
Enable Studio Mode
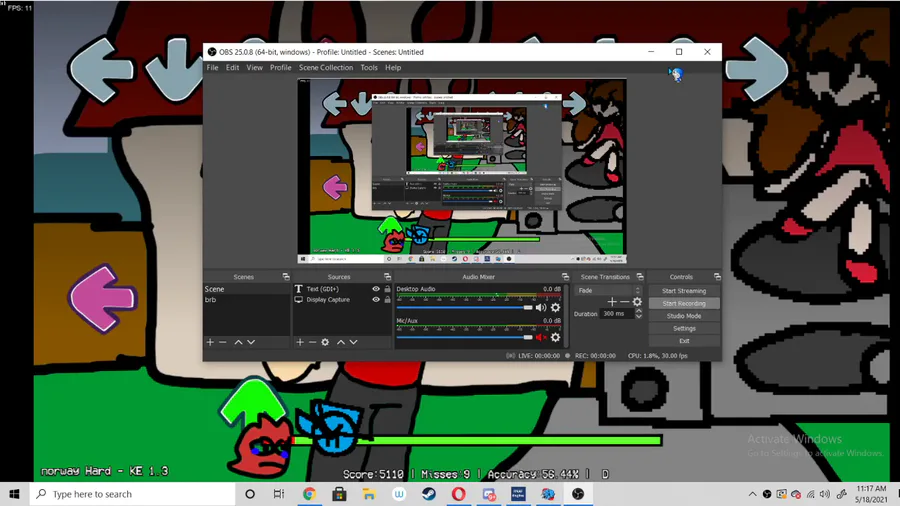(x=684, y=316)
